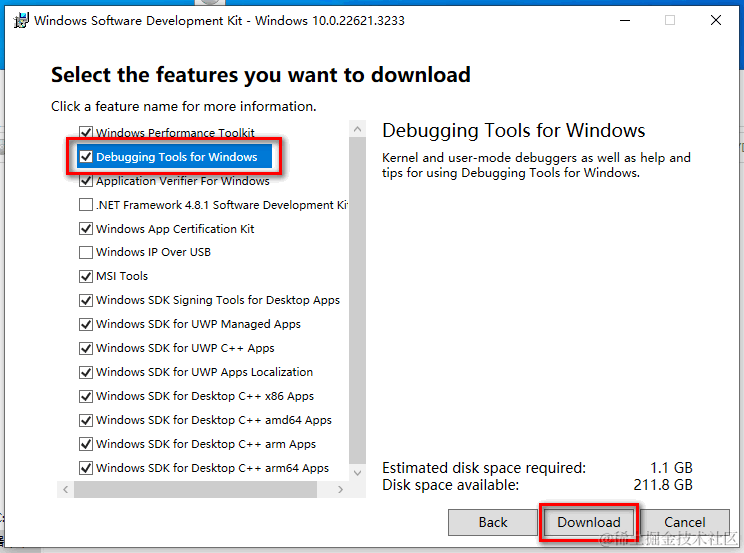Uncheck Windows App Certification Kit checkbox

pyautogui.click(x=86, y=229)
